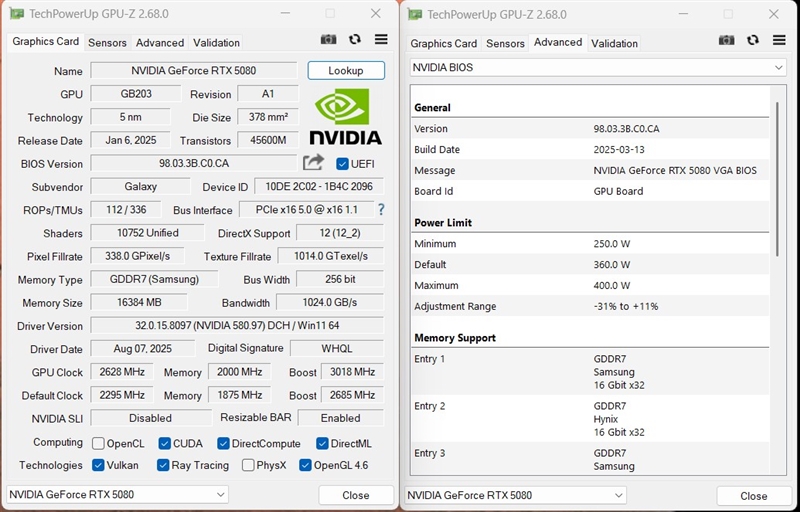The height and width of the screenshot is (512, 800).
Task: Click the BIOS export share icon
Action: tap(313, 163)
